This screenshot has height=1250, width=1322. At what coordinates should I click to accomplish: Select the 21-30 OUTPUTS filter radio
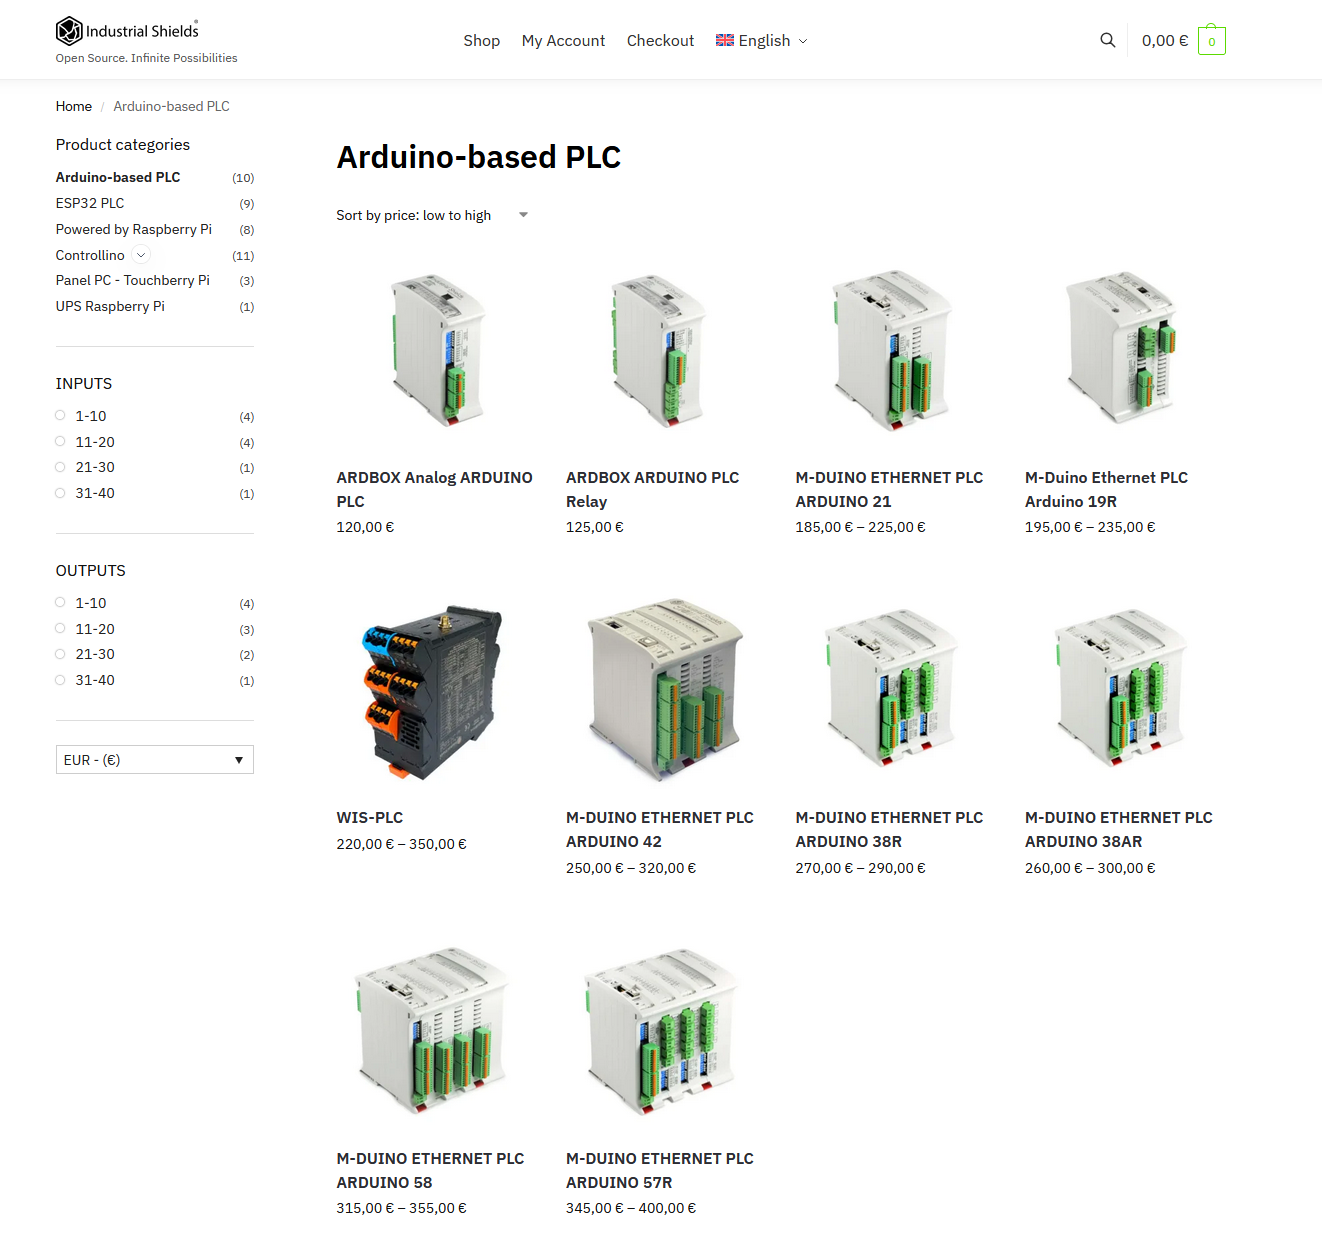pos(60,654)
